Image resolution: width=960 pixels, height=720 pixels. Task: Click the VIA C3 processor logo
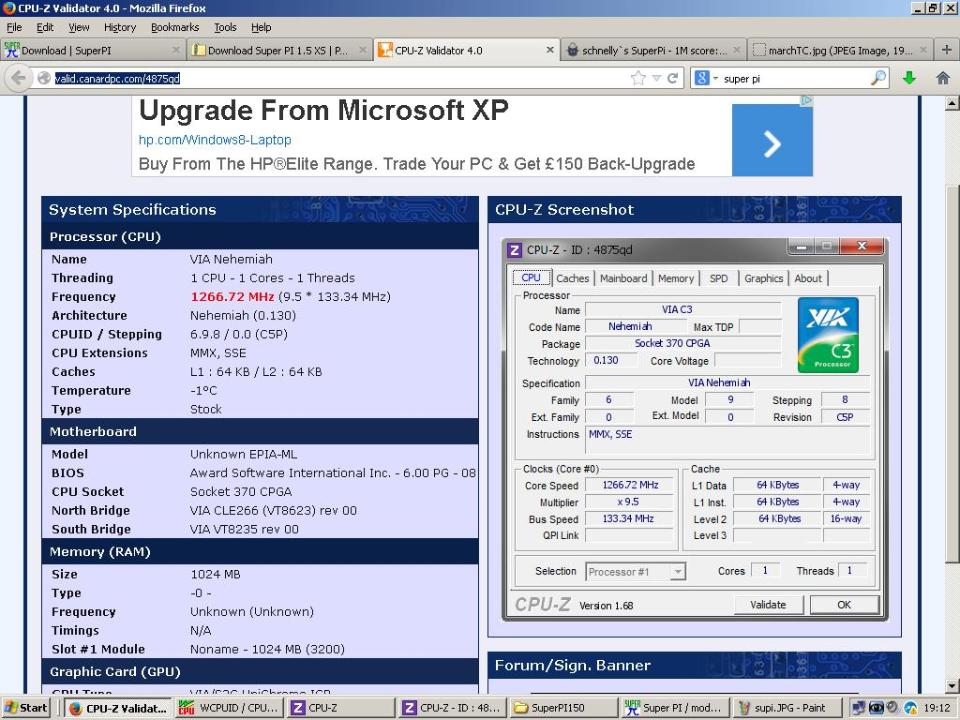pyautogui.click(x=828, y=335)
